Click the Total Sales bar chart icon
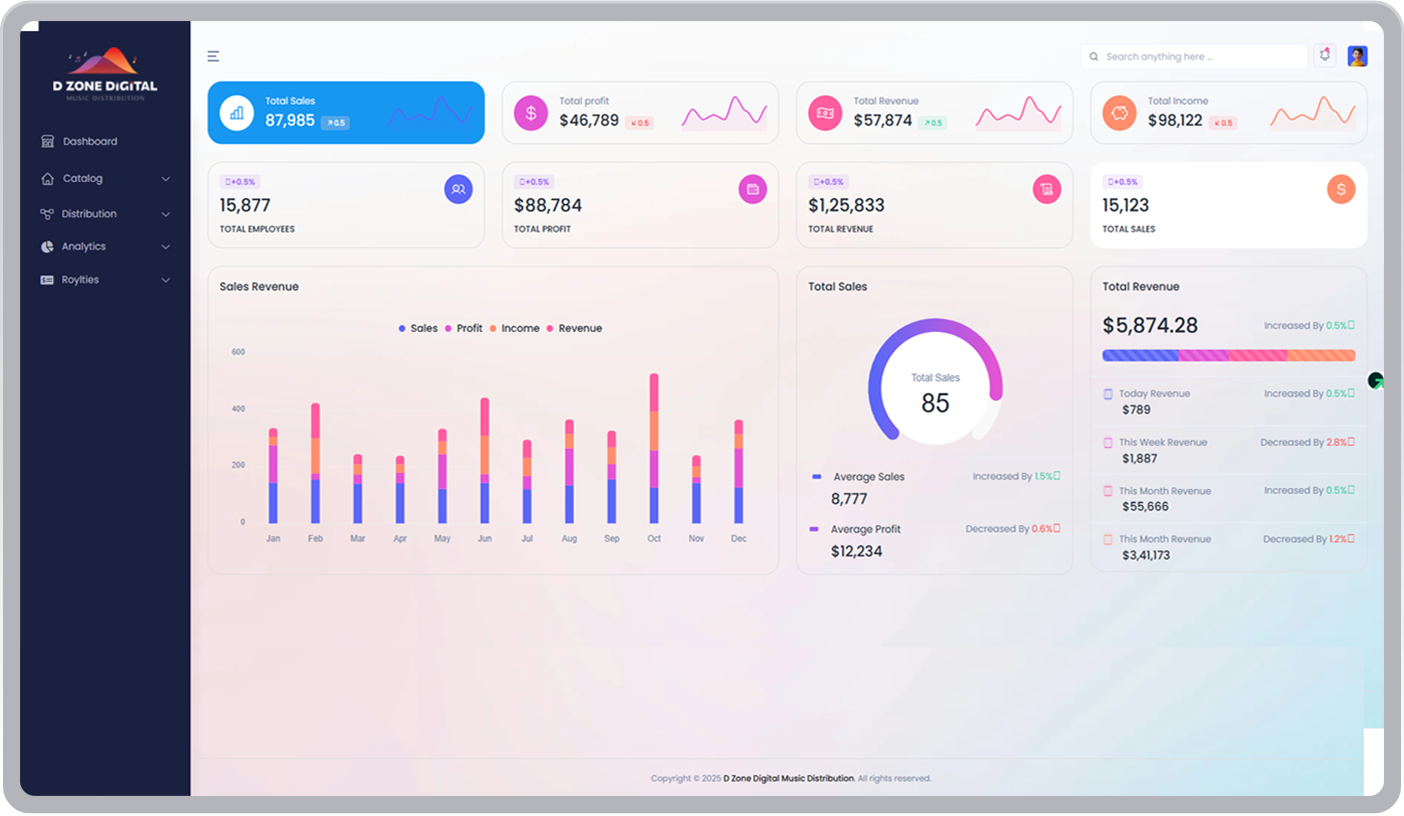Screen dimensions: 1404x816 point(237,113)
